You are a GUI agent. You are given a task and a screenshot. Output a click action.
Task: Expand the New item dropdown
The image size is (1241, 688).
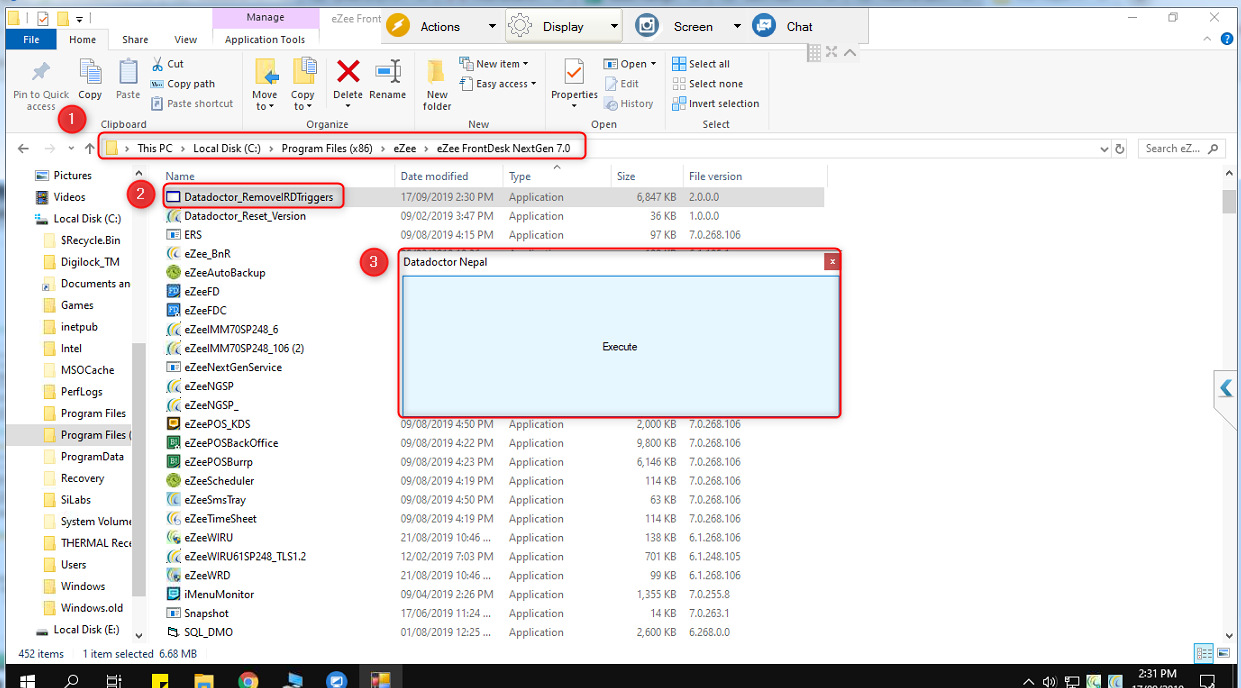click(526, 64)
